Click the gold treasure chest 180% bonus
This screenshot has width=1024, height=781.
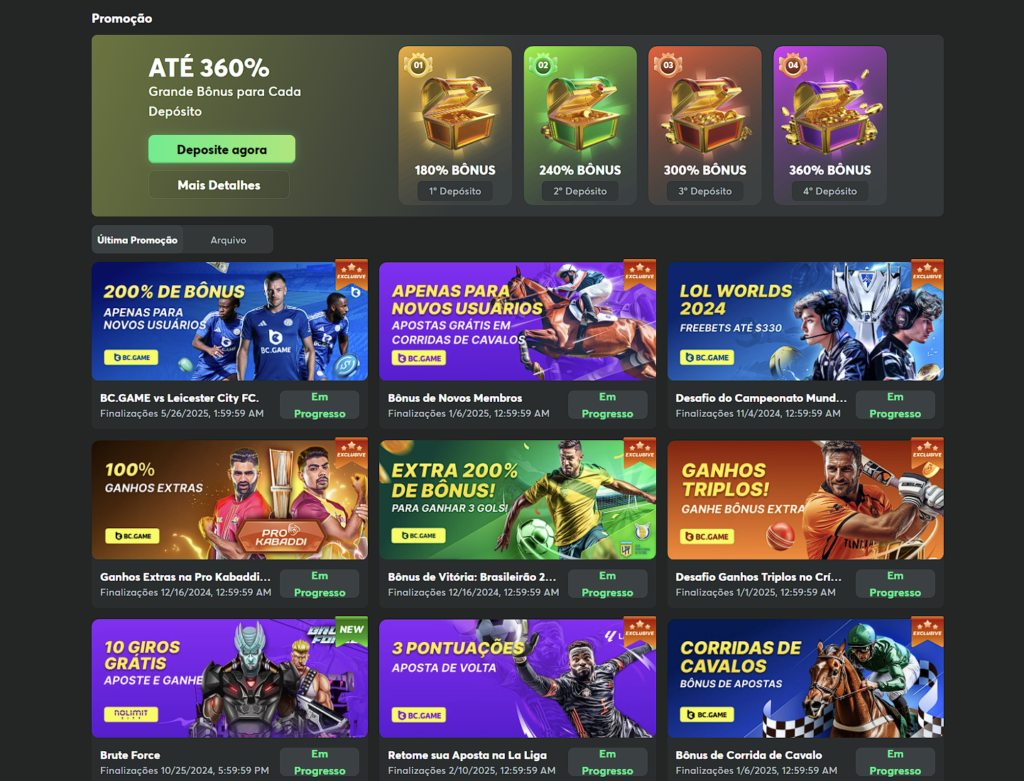(455, 125)
